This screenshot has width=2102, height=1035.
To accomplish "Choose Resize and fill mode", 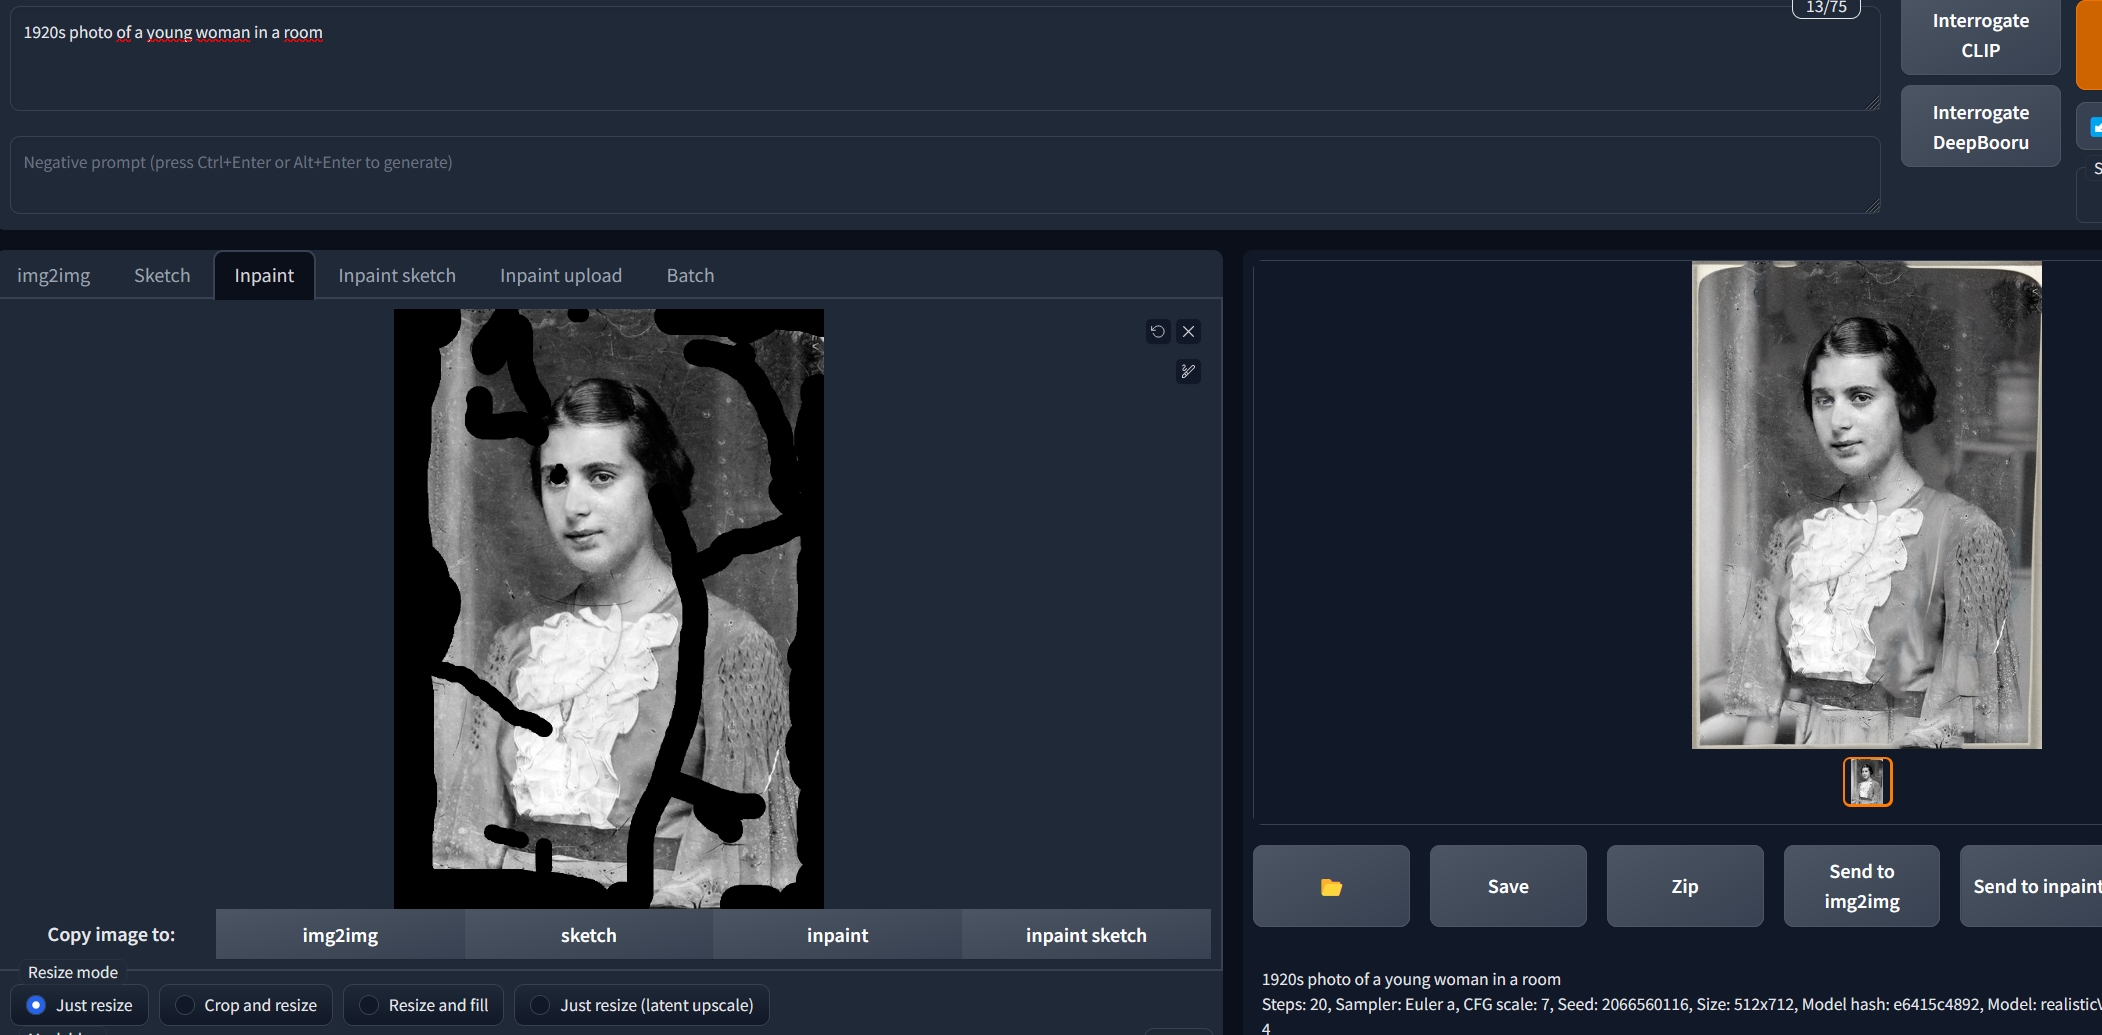I will pos(424,1005).
